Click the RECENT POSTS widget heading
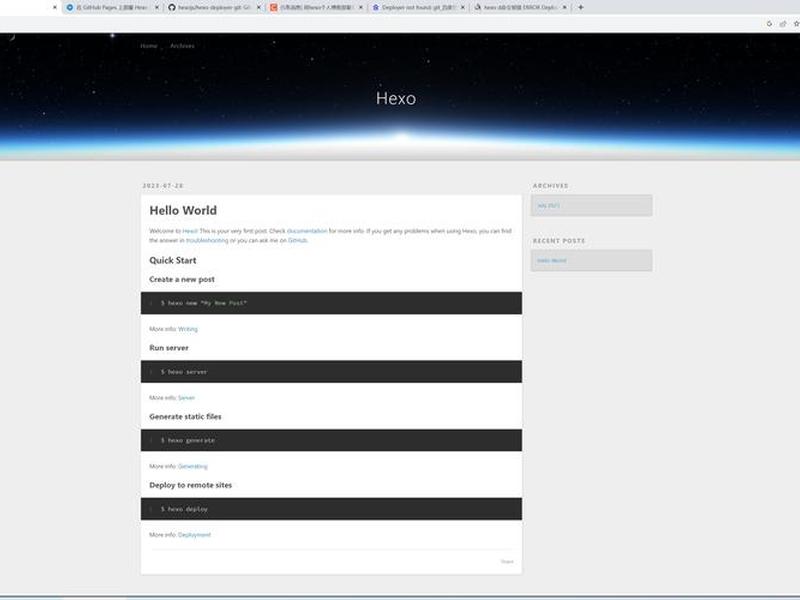The width and height of the screenshot is (800, 600). [x=559, y=241]
